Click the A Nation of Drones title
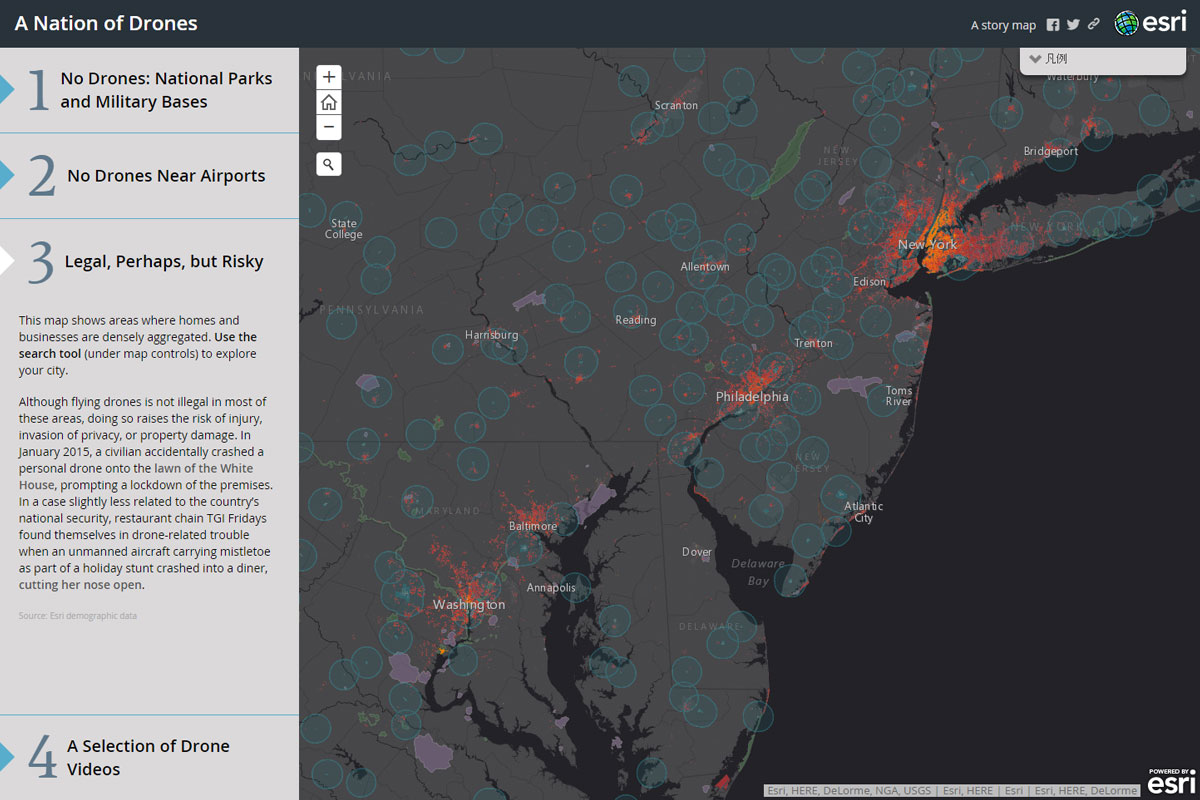The image size is (1200, 800). point(106,24)
